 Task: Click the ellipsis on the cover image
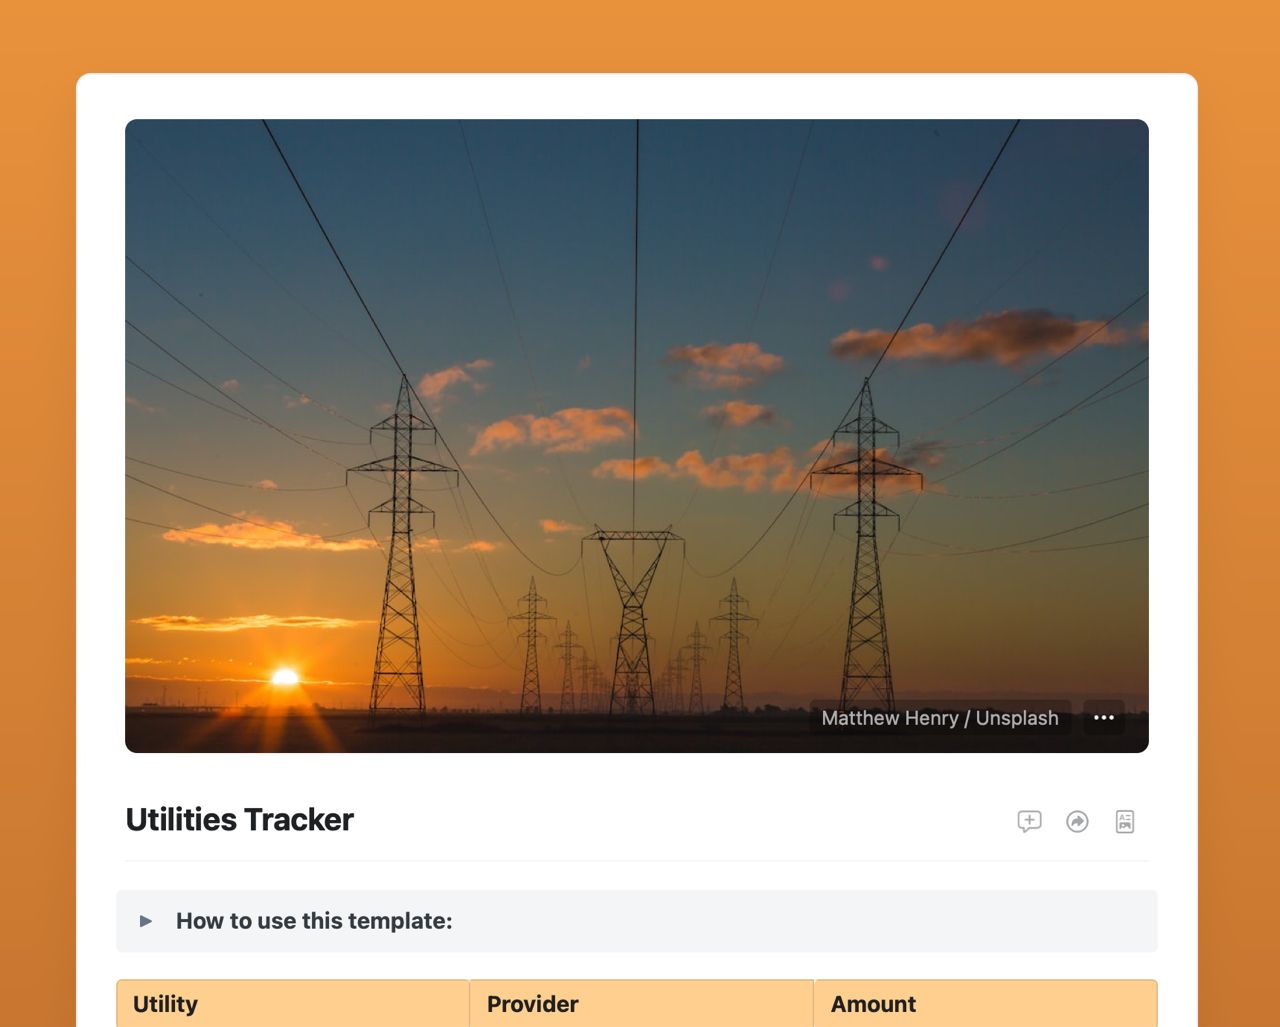[1103, 717]
